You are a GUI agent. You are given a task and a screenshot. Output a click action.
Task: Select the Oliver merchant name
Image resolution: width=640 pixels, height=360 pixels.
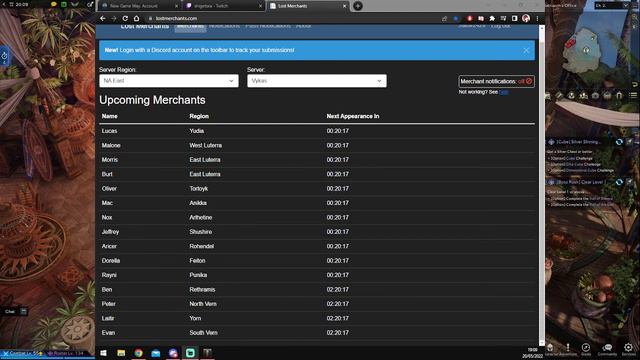point(109,189)
